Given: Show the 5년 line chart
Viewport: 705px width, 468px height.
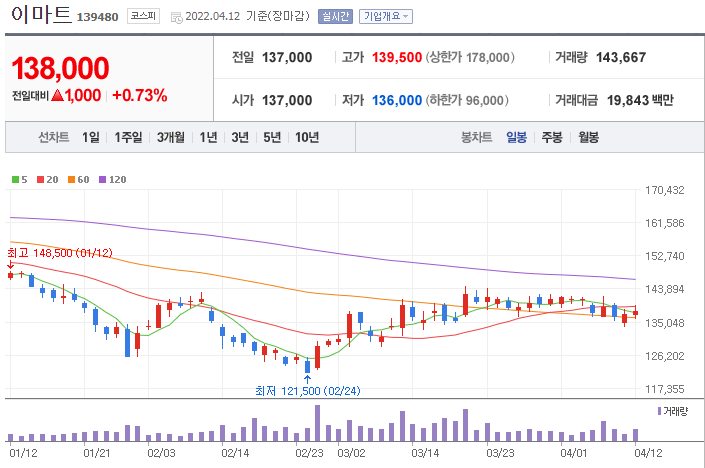Looking at the screenshot, I should pyautogui.click(x=272, y=137).
